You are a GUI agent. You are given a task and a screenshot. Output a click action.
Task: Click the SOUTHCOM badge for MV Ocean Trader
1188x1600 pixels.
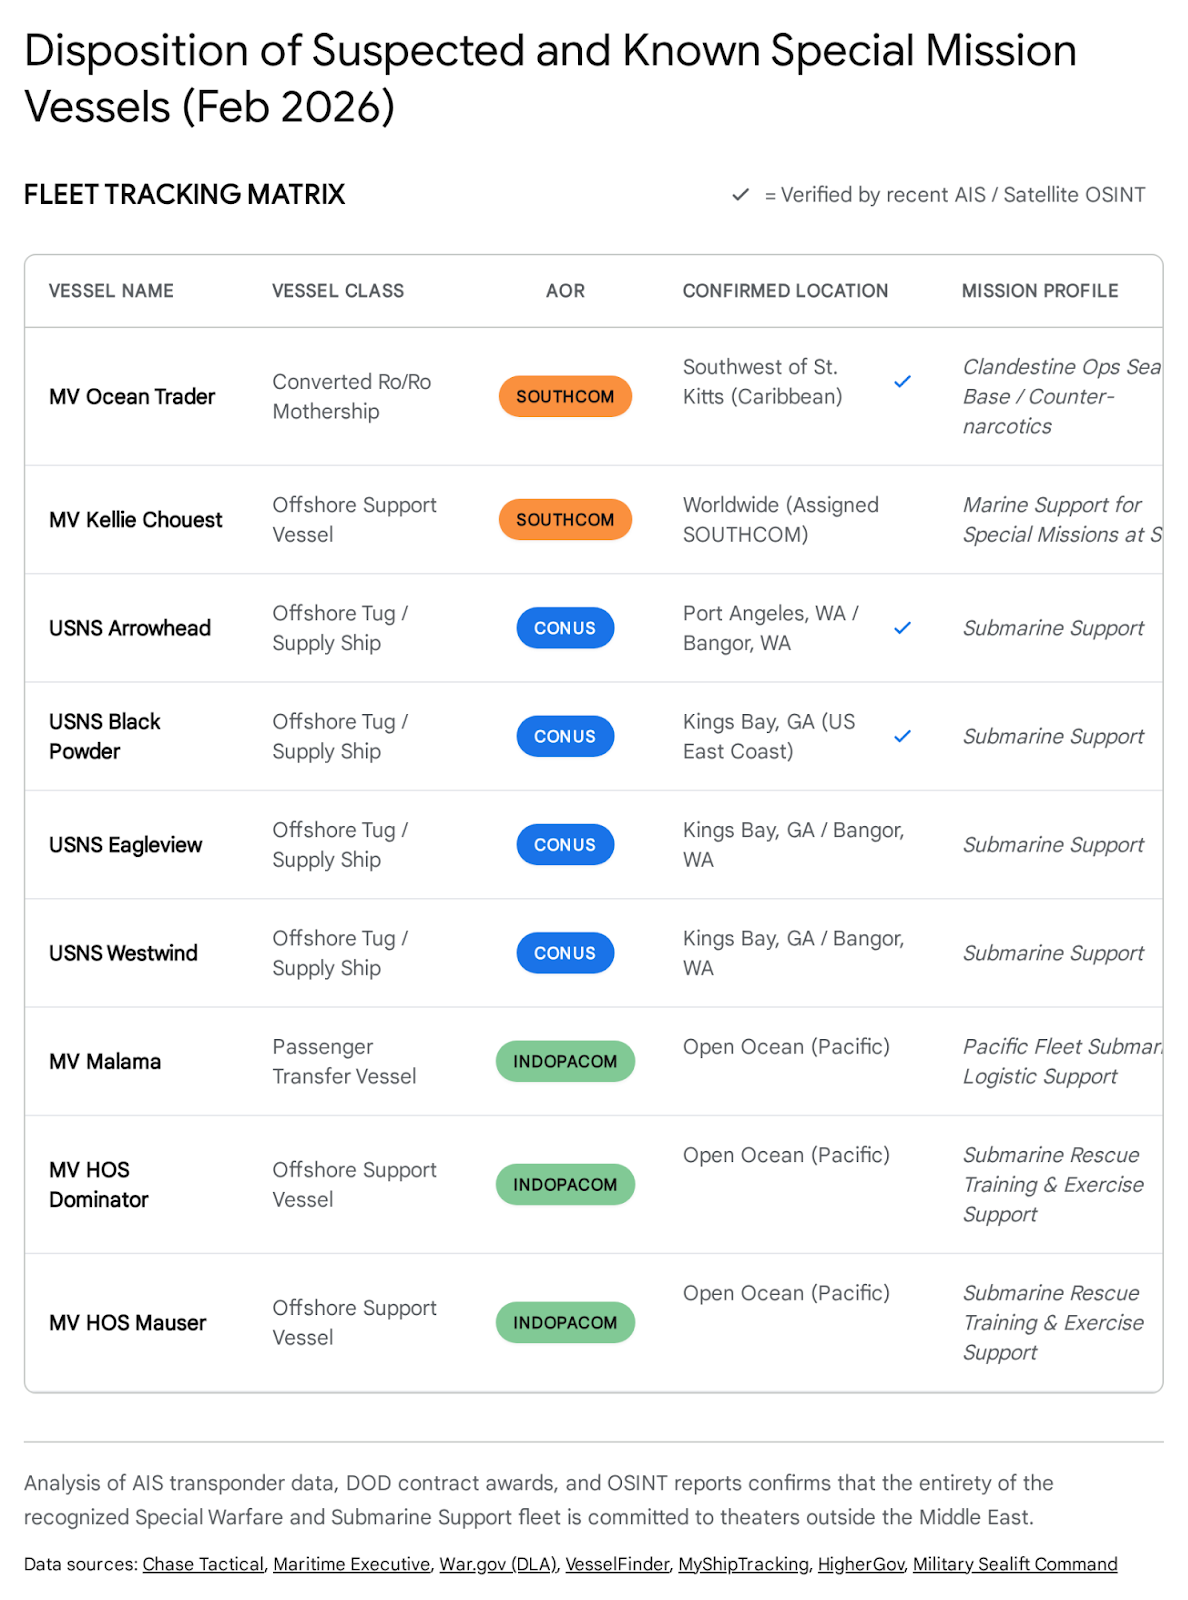(565, 396)
